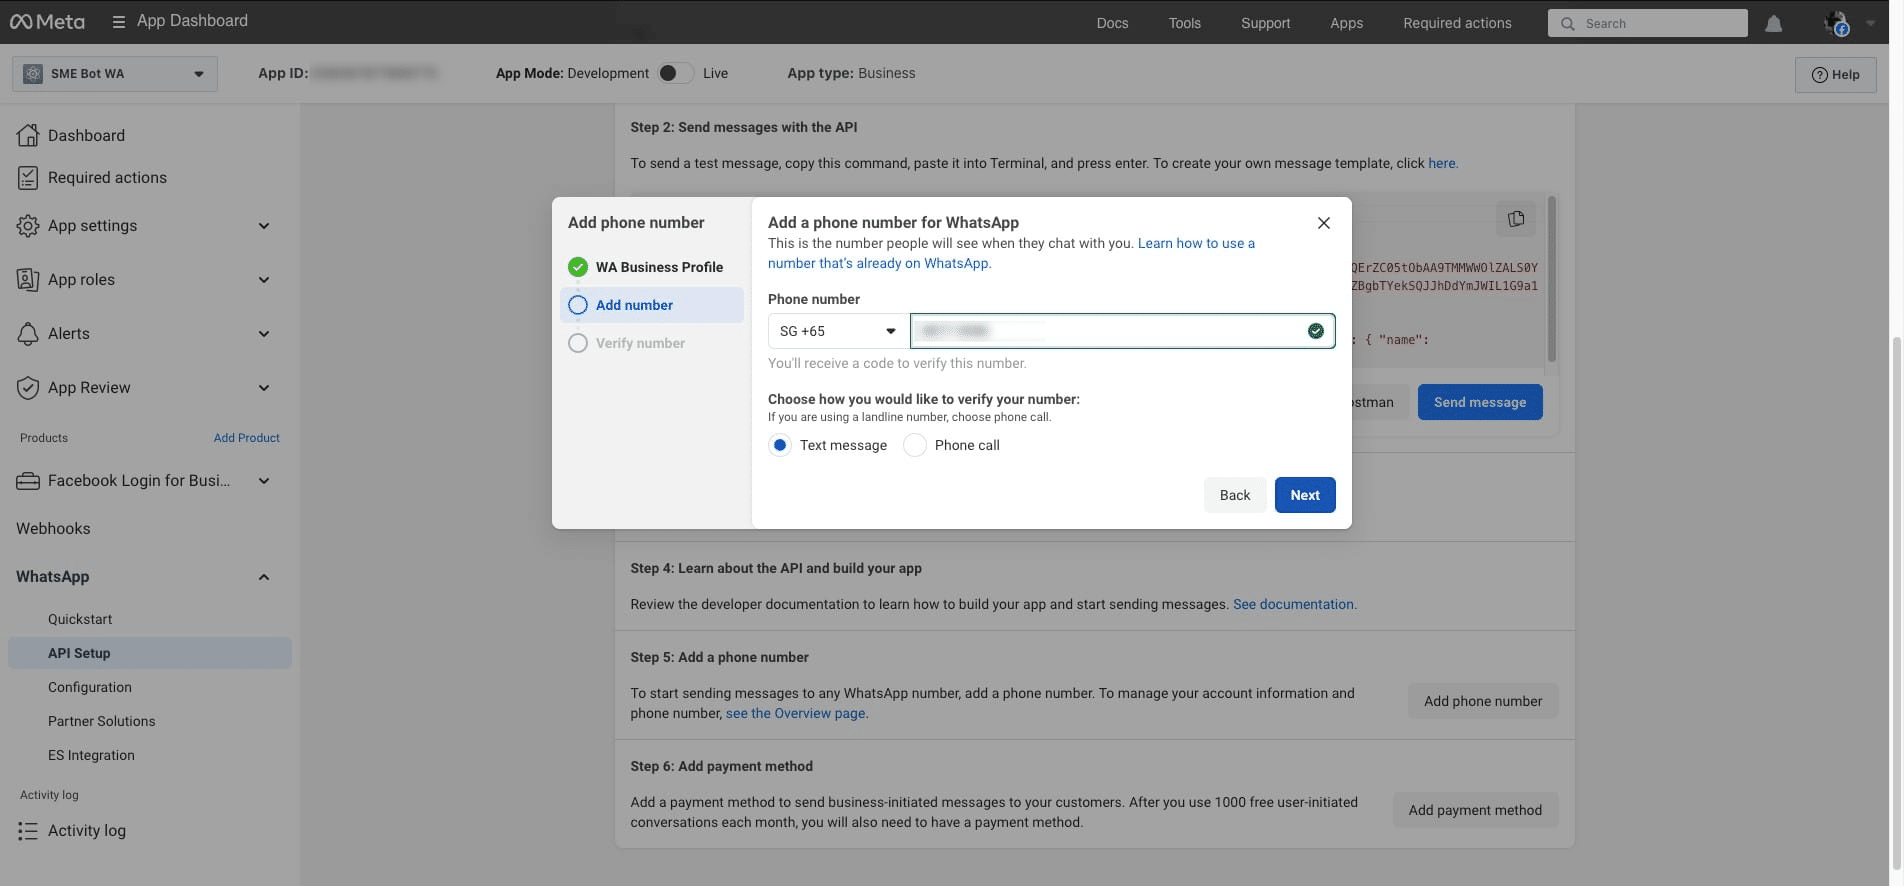
Task: Click the Facebook Login briefcase icon
Action: tap(28, 481)
